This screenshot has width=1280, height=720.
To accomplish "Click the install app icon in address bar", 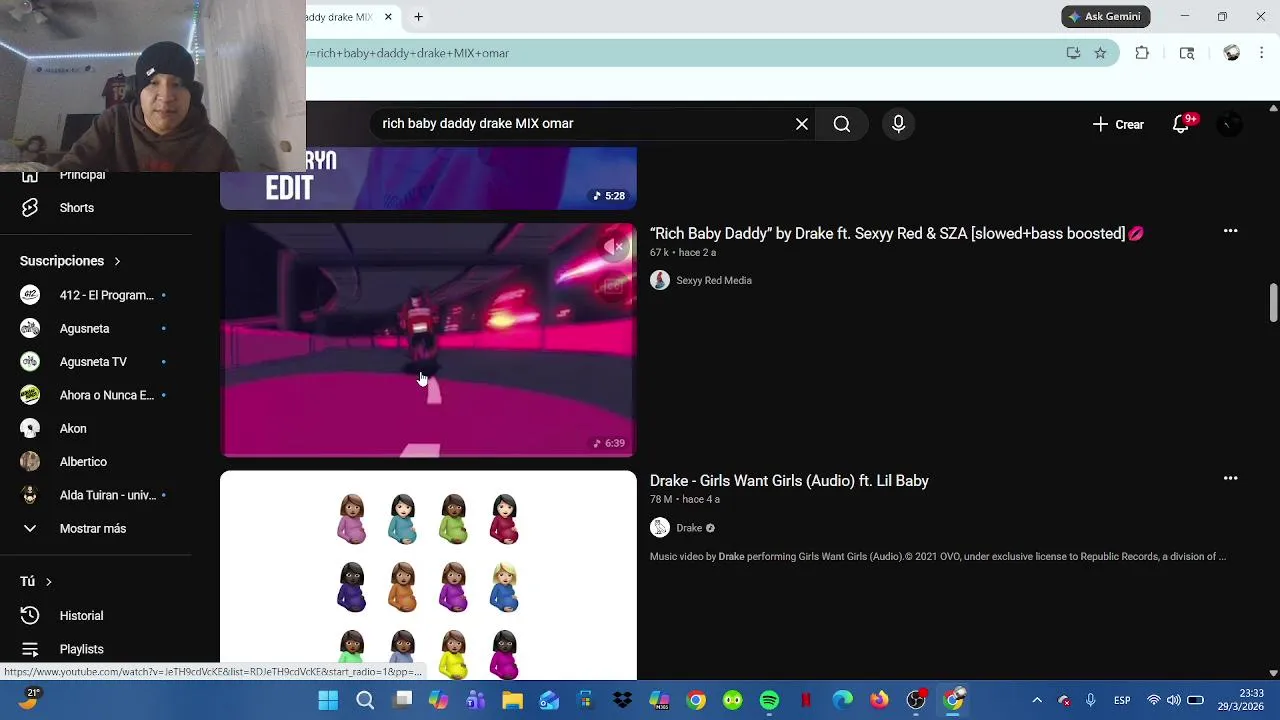I will click(1073, 53).
